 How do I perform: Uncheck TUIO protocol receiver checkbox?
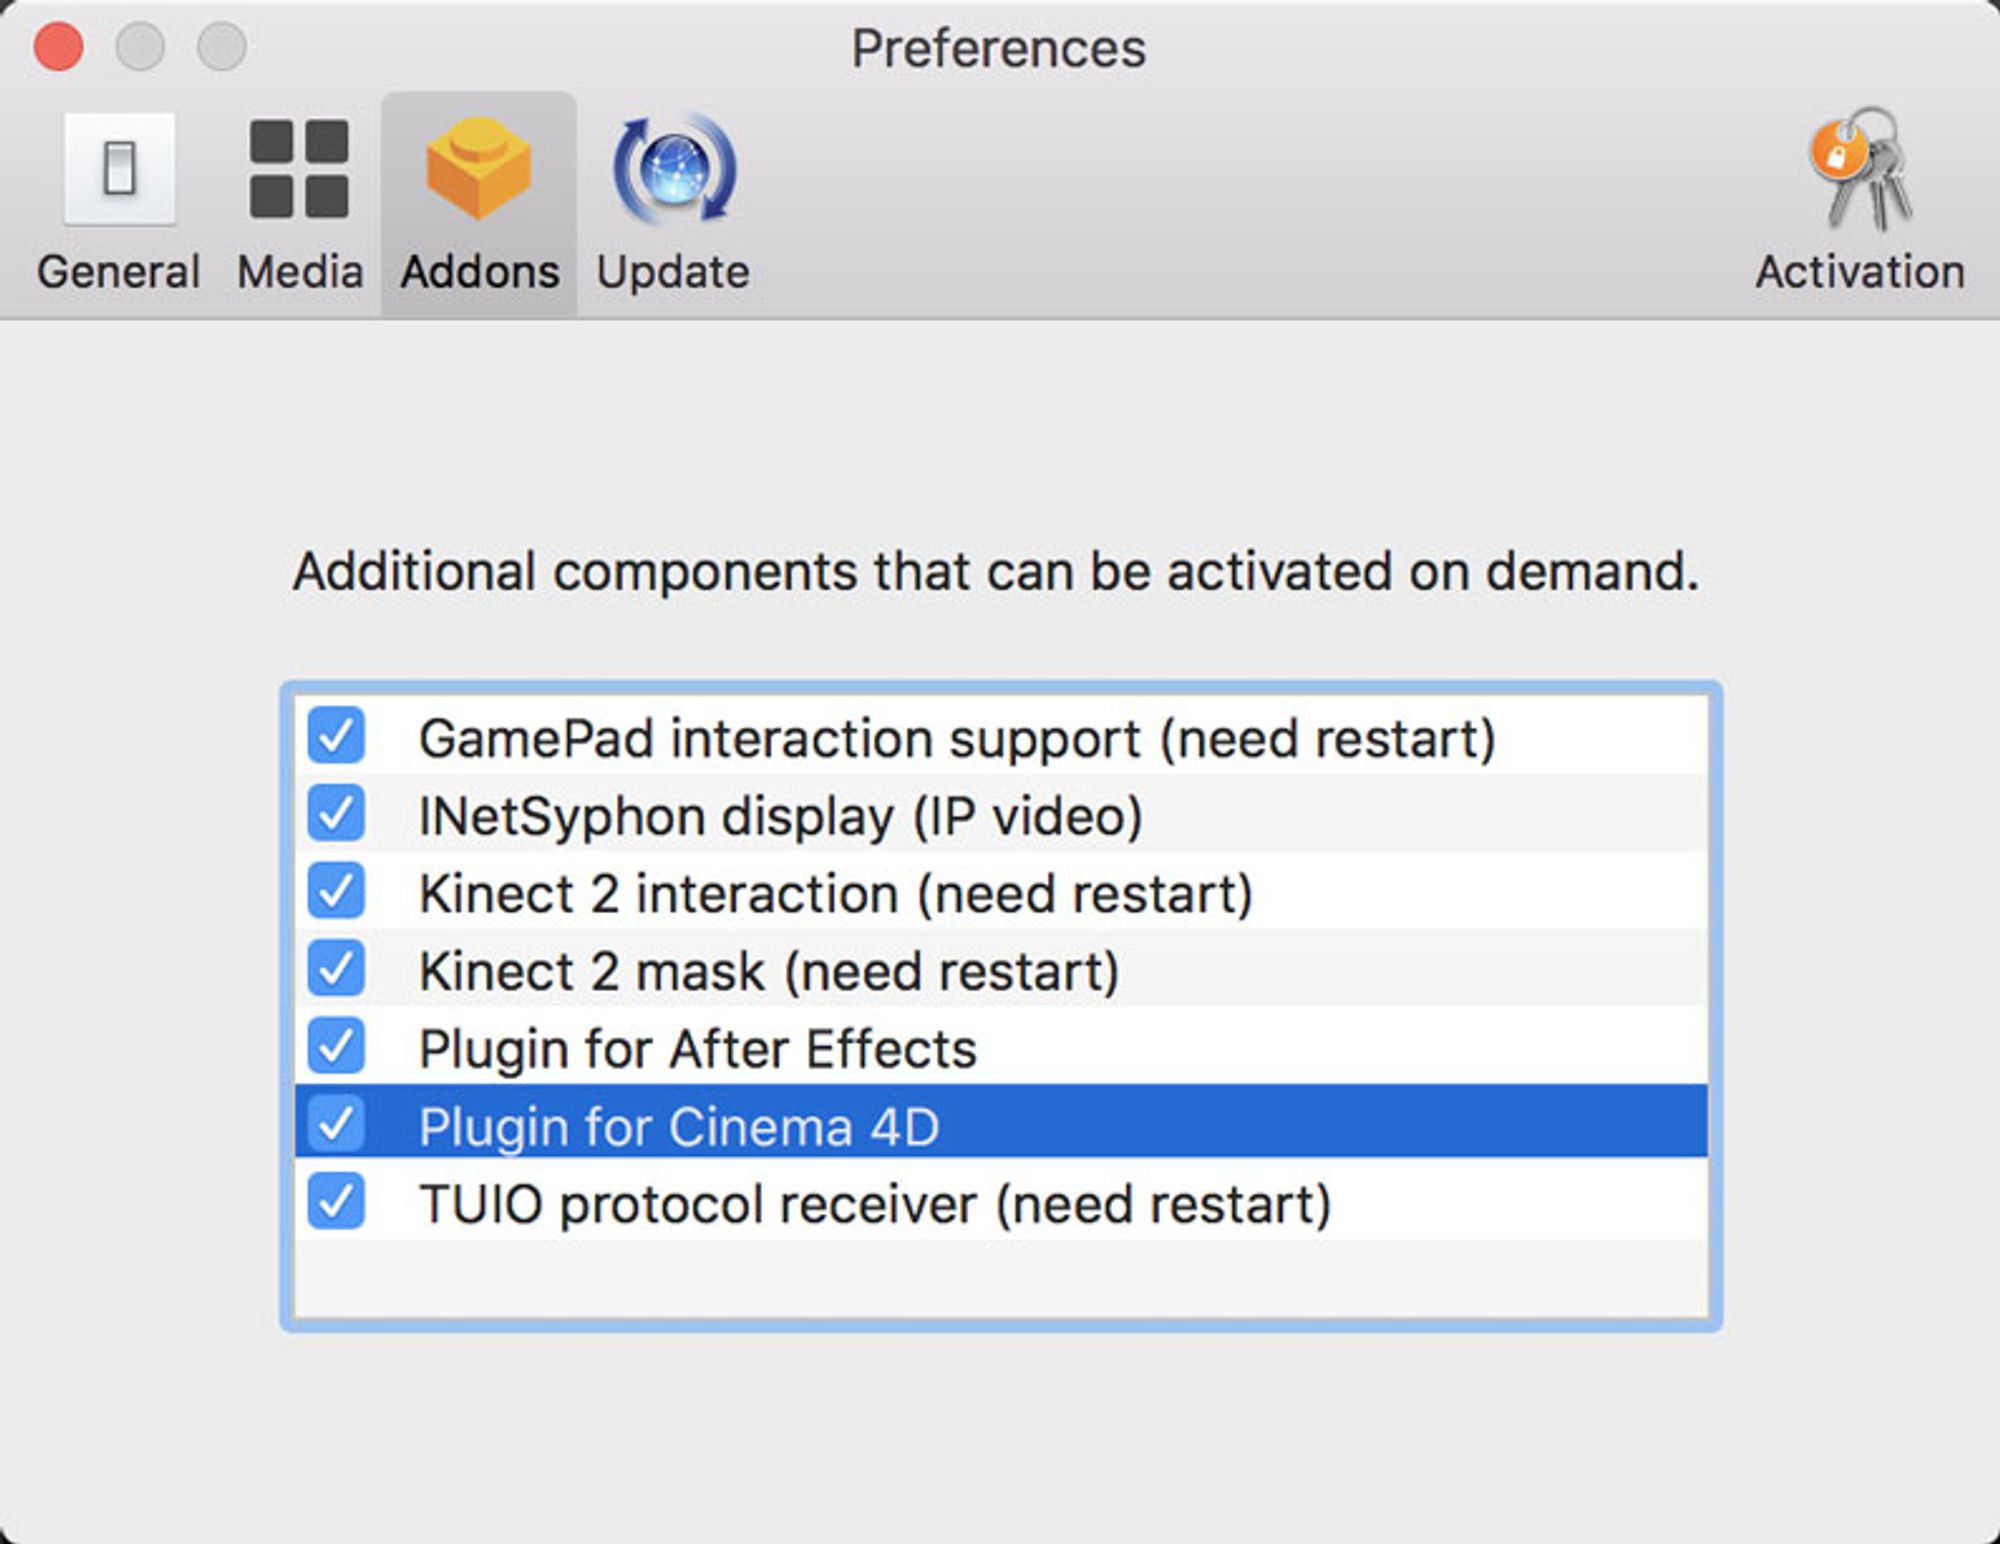336,1201
